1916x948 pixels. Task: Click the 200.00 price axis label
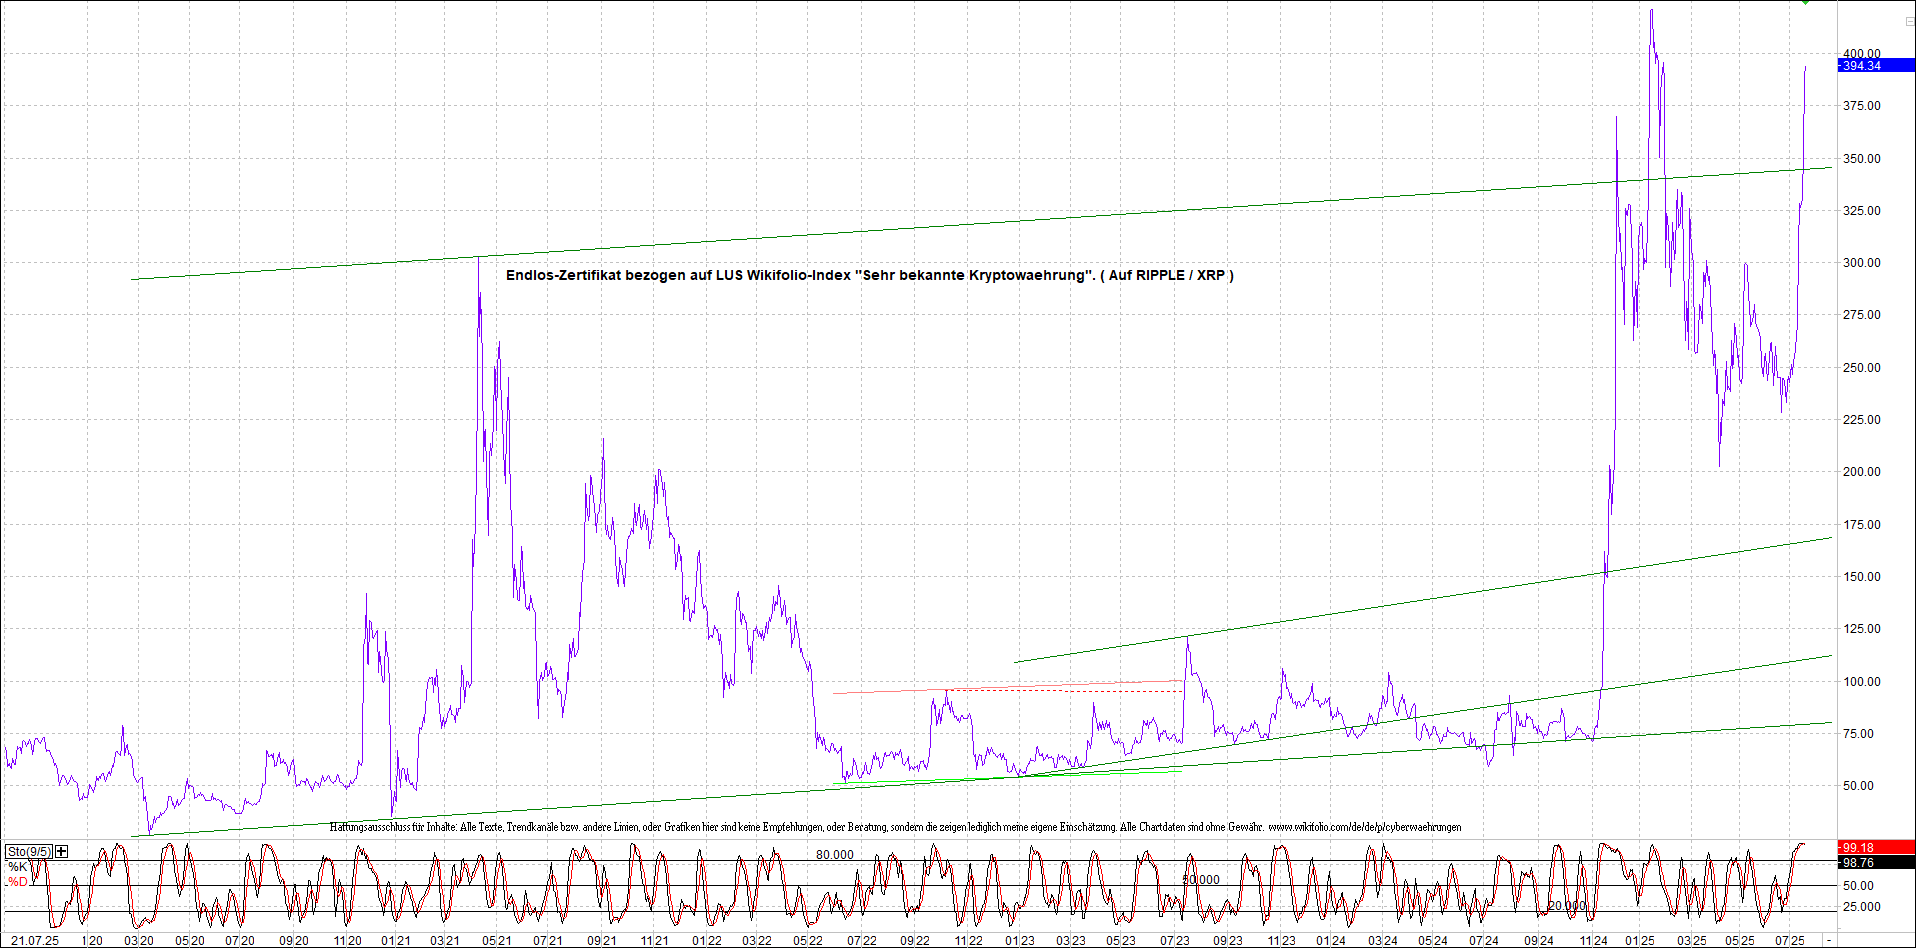click(1861, 472)
